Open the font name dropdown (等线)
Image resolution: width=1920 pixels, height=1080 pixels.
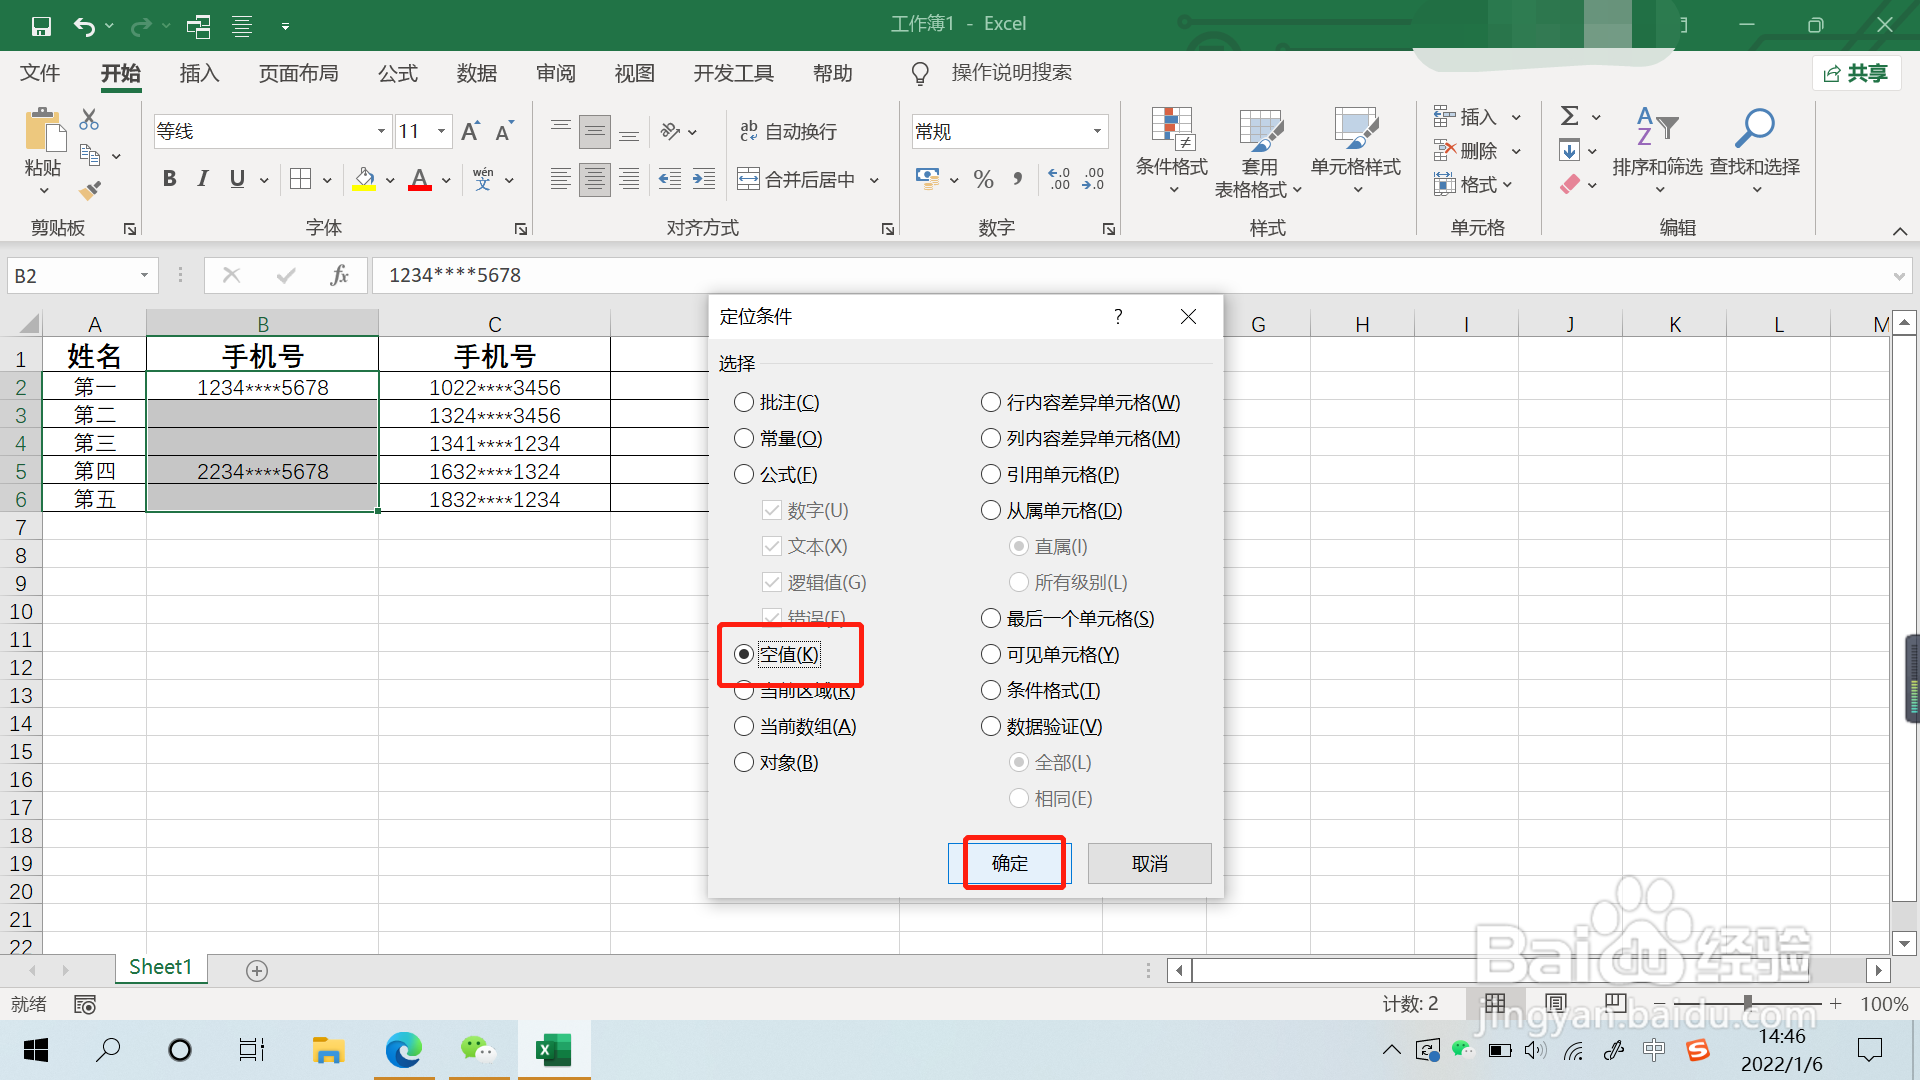coord(381,131)
